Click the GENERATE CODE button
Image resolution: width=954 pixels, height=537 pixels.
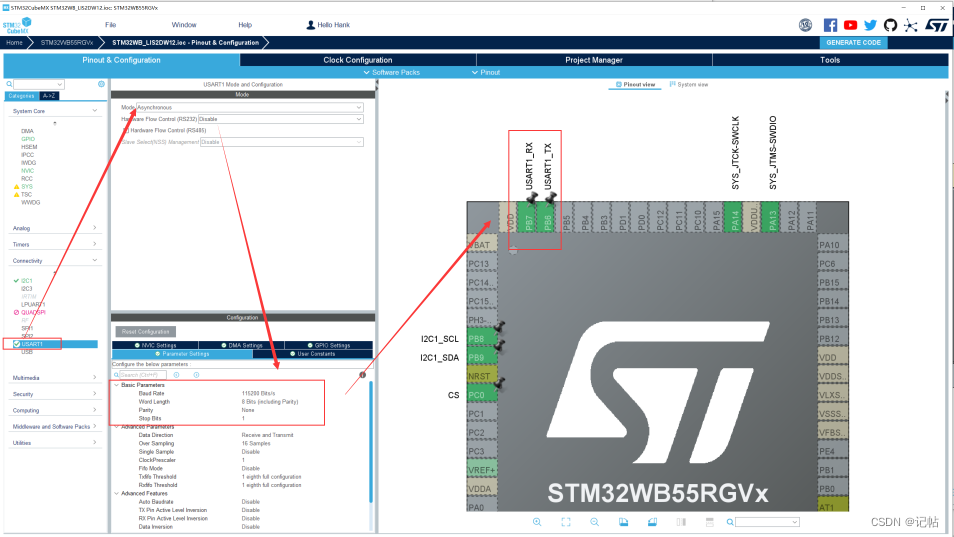[854, 43]
